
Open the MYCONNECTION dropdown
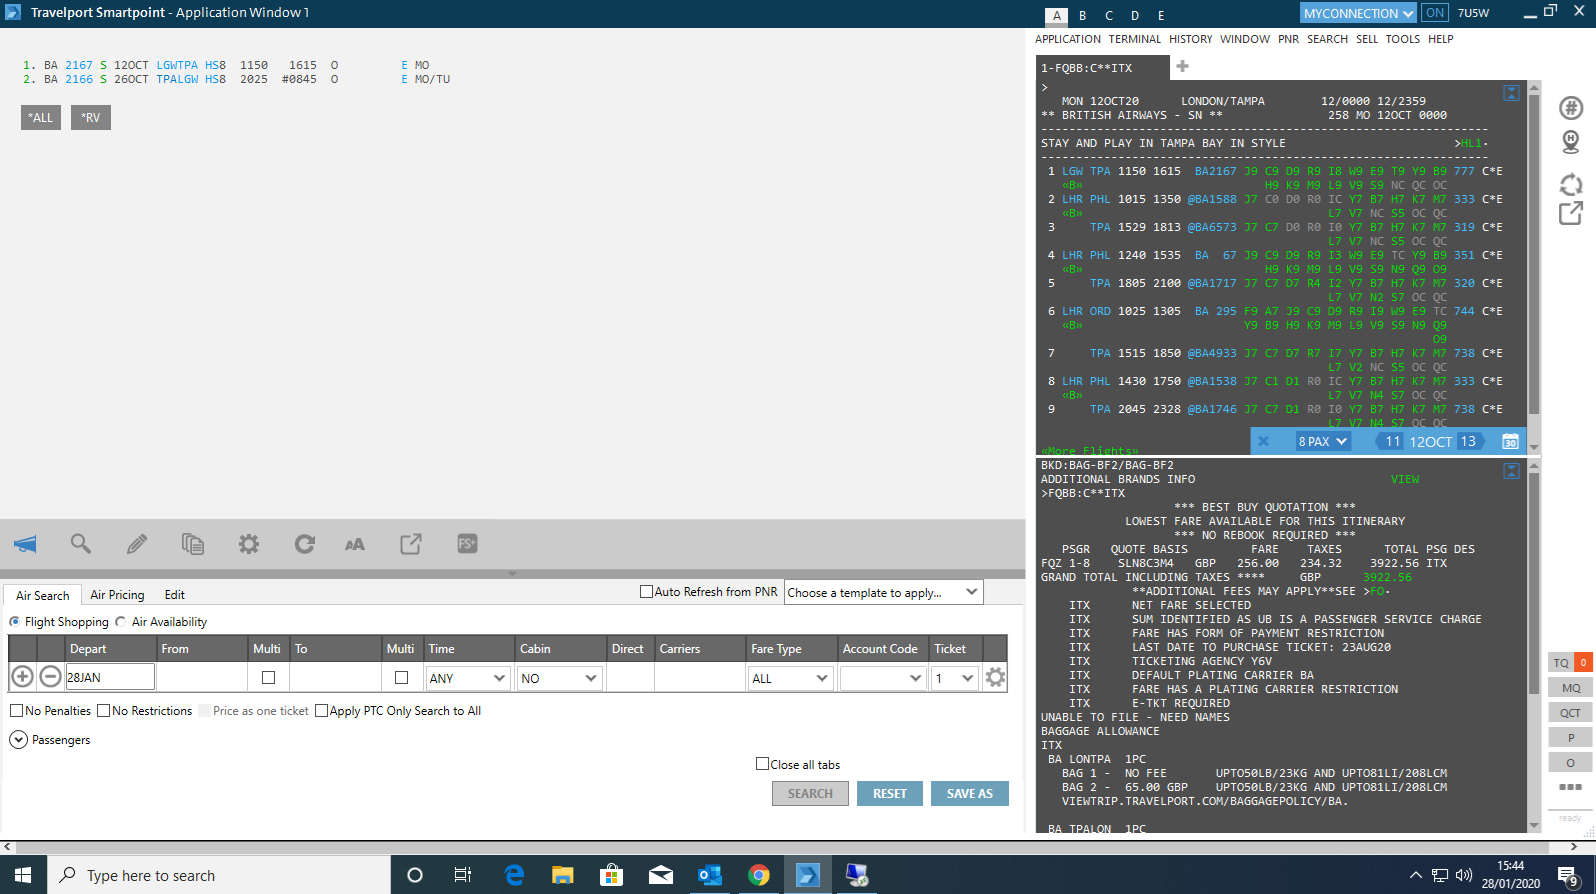point(1358,13)
